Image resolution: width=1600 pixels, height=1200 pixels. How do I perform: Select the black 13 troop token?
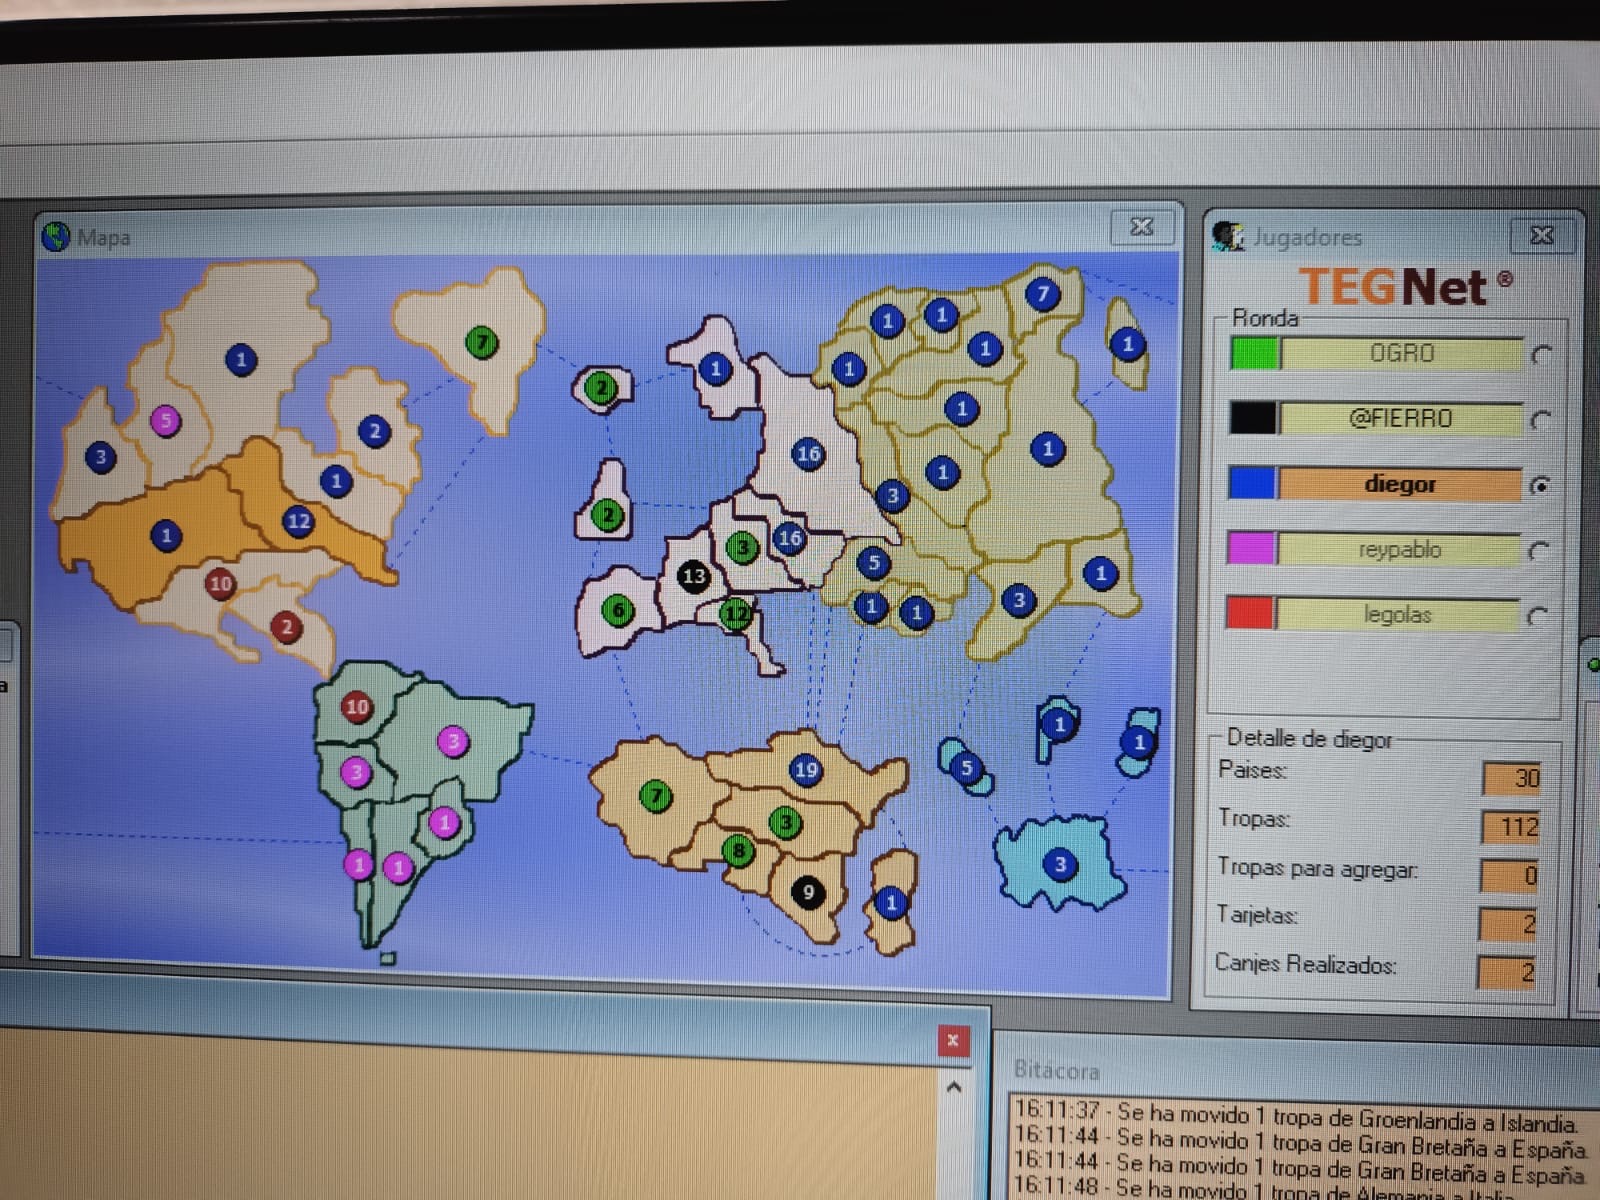(693, 575)
